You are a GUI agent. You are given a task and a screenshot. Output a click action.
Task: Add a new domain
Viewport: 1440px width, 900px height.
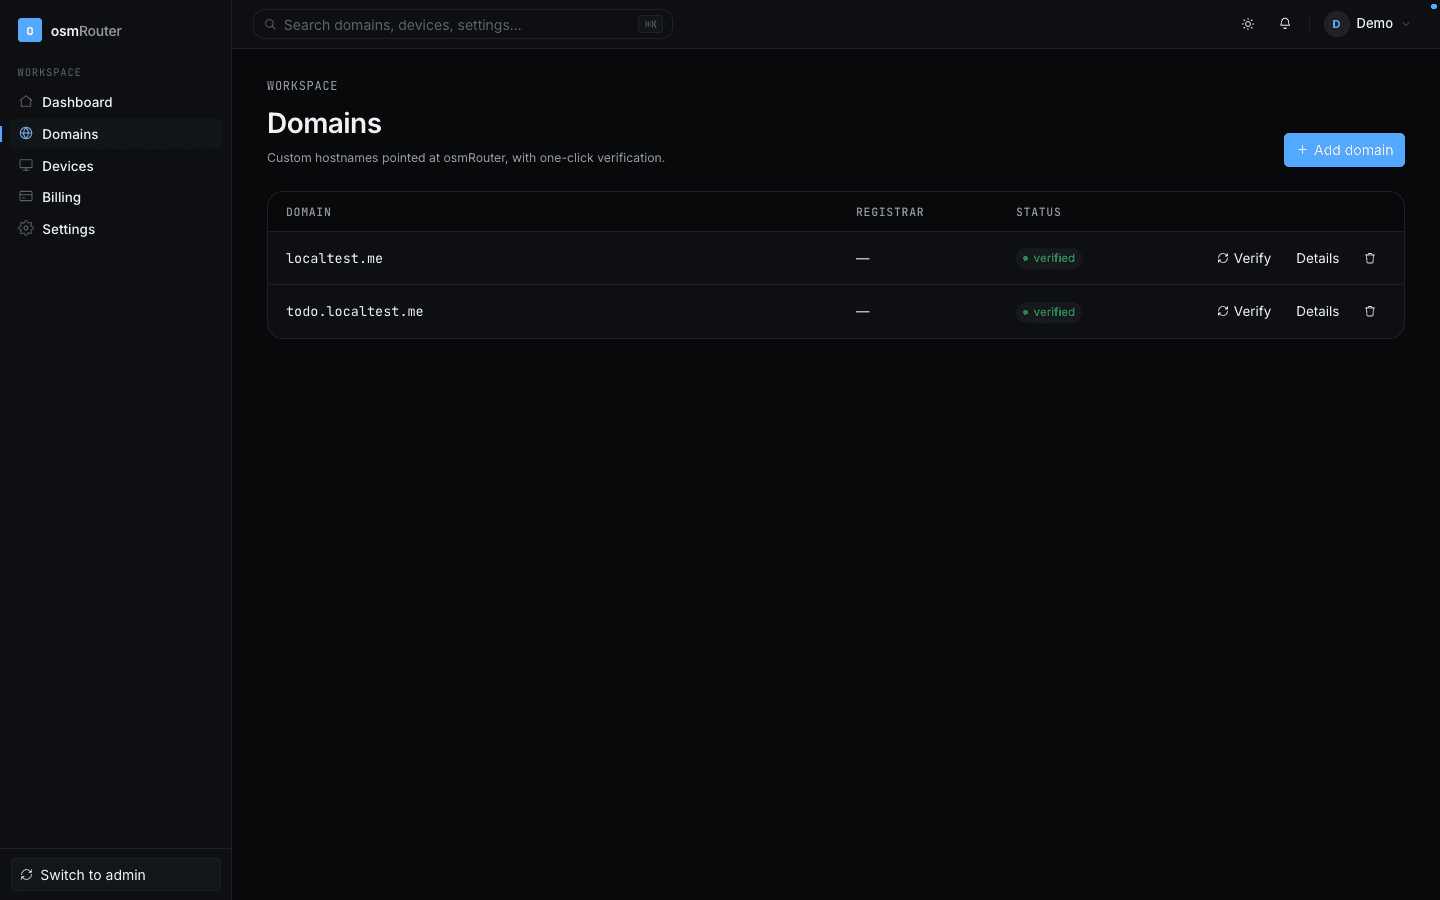[1344, 150]
